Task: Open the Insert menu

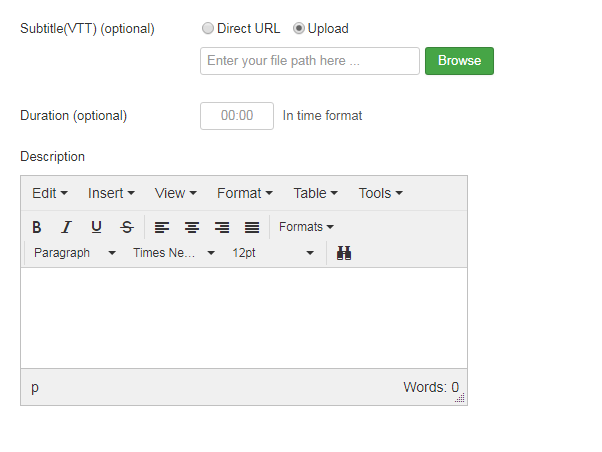Action: click(111, 193)
